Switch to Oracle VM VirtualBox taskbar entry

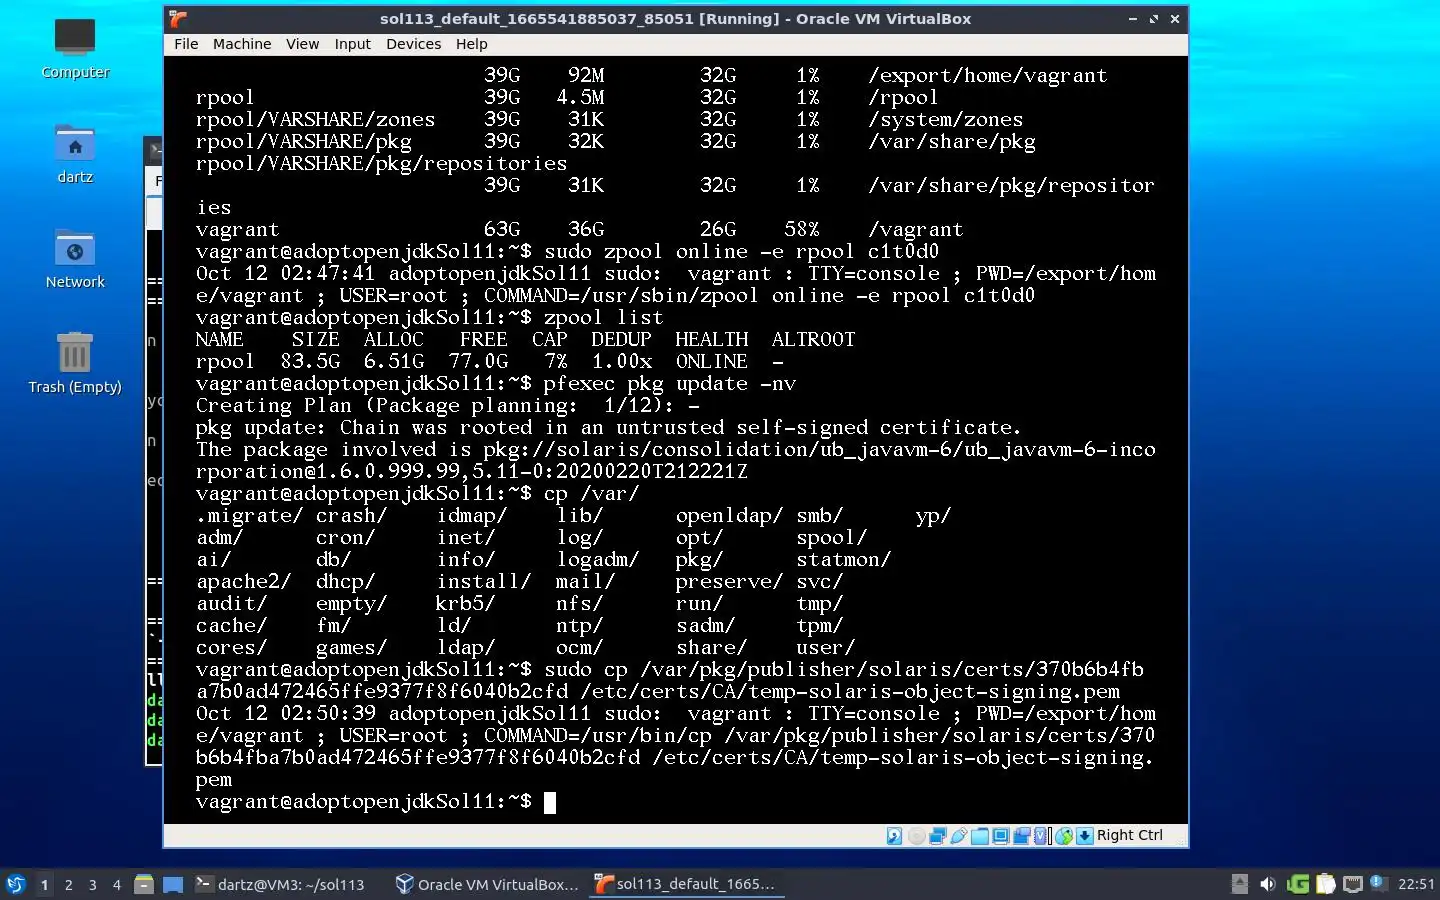(x=488, y=884)
